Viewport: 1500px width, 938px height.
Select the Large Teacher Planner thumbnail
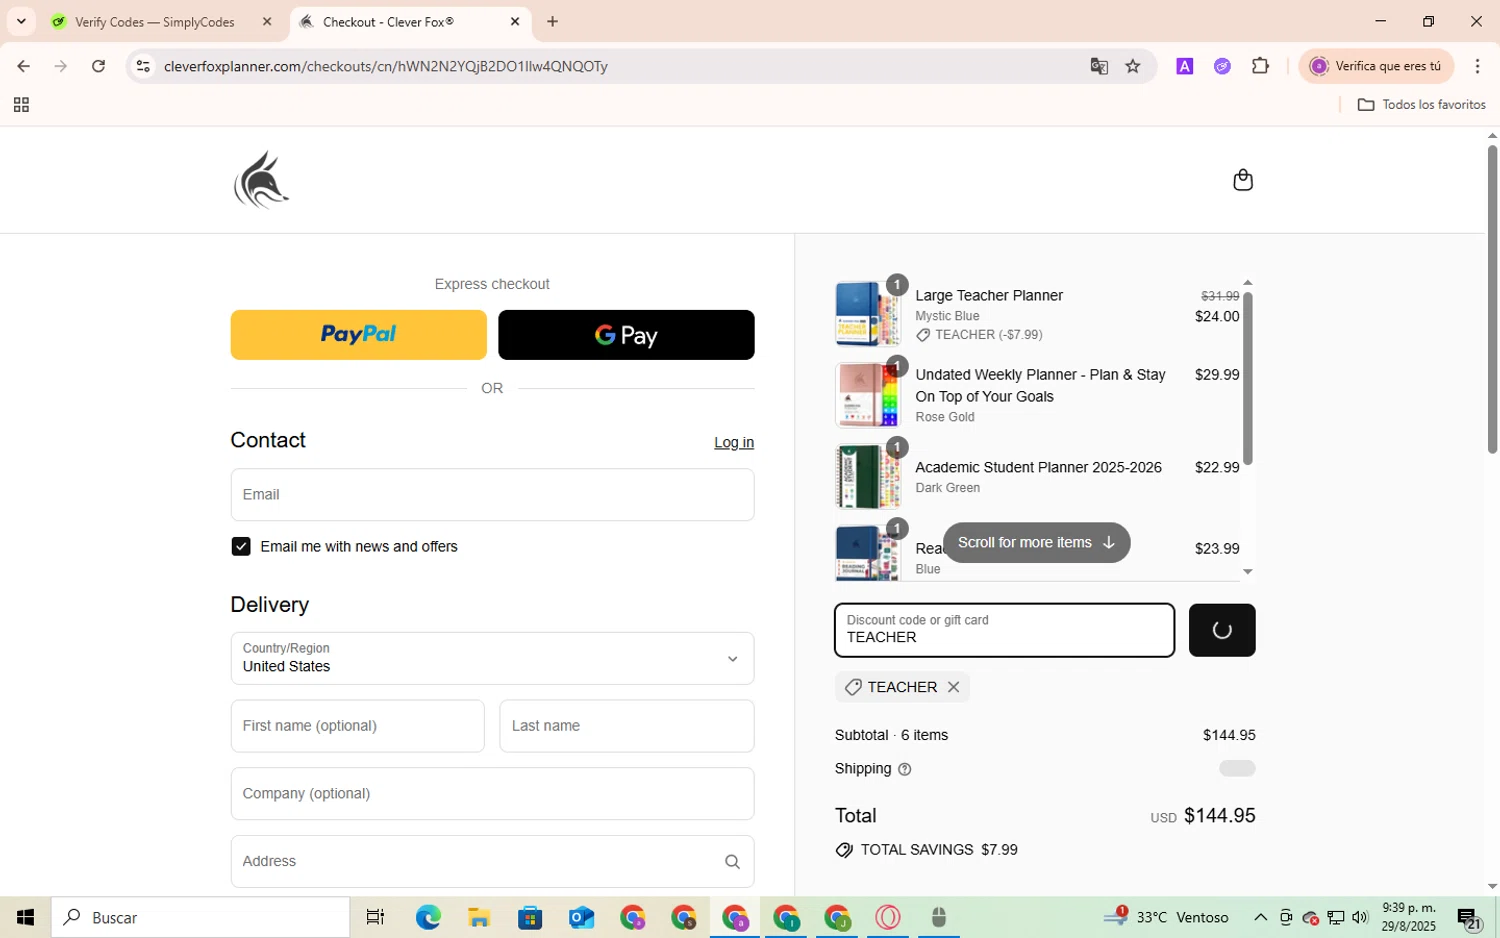(867, 314)
